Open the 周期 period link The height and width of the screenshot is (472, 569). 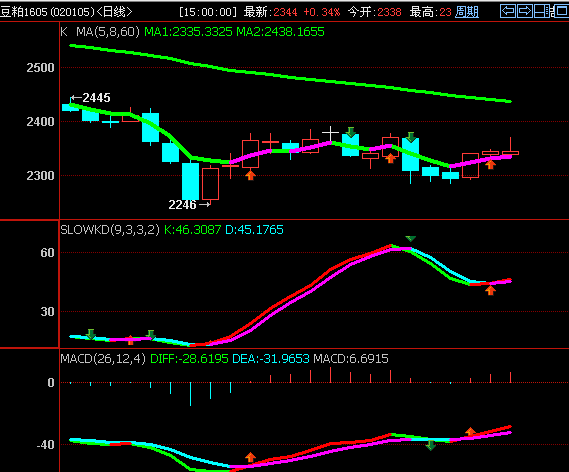[466, 12]
